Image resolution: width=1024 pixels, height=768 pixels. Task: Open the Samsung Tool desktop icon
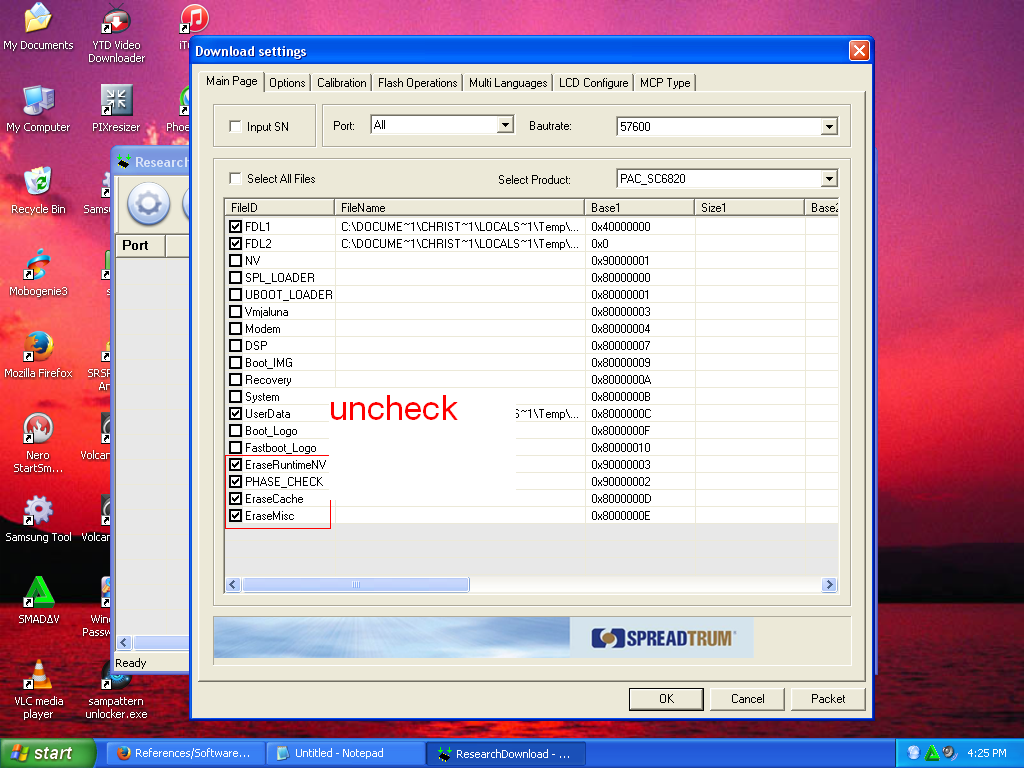point(38,511)
